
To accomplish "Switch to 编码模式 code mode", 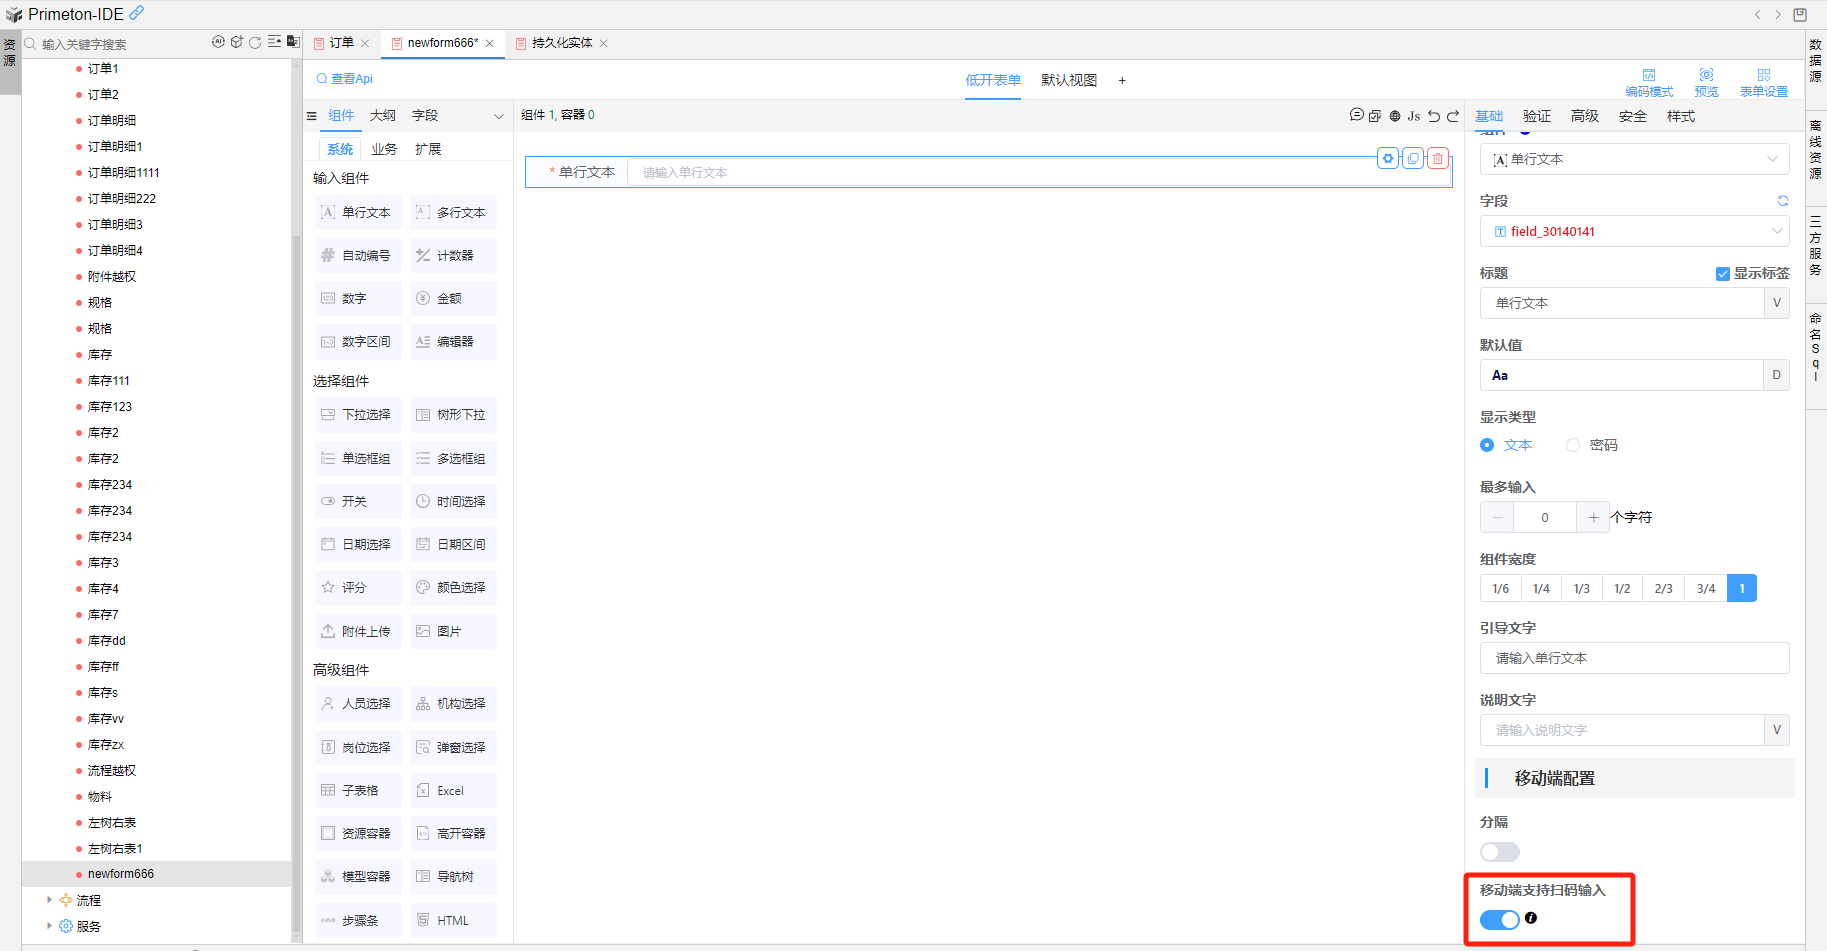I will point(1649,83).
